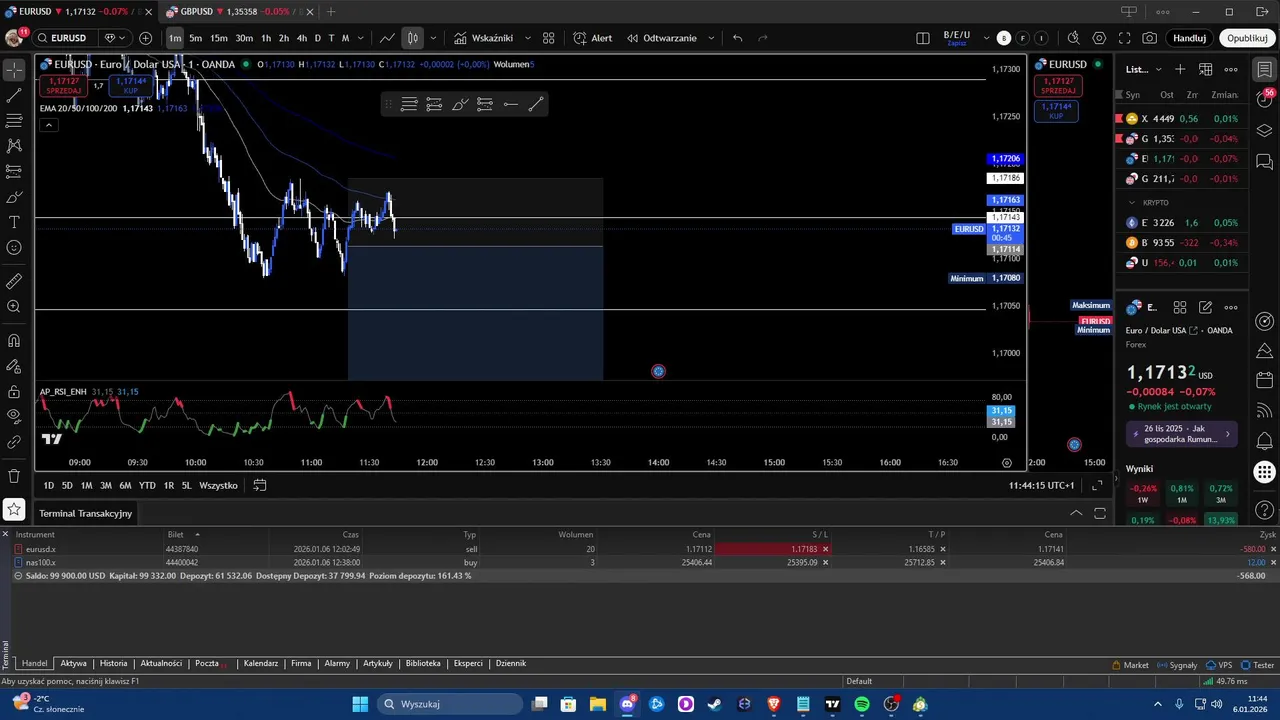This screenshot has height=720, width=1280.
Task: Select the YTD date range
Action: click(147, 485)
